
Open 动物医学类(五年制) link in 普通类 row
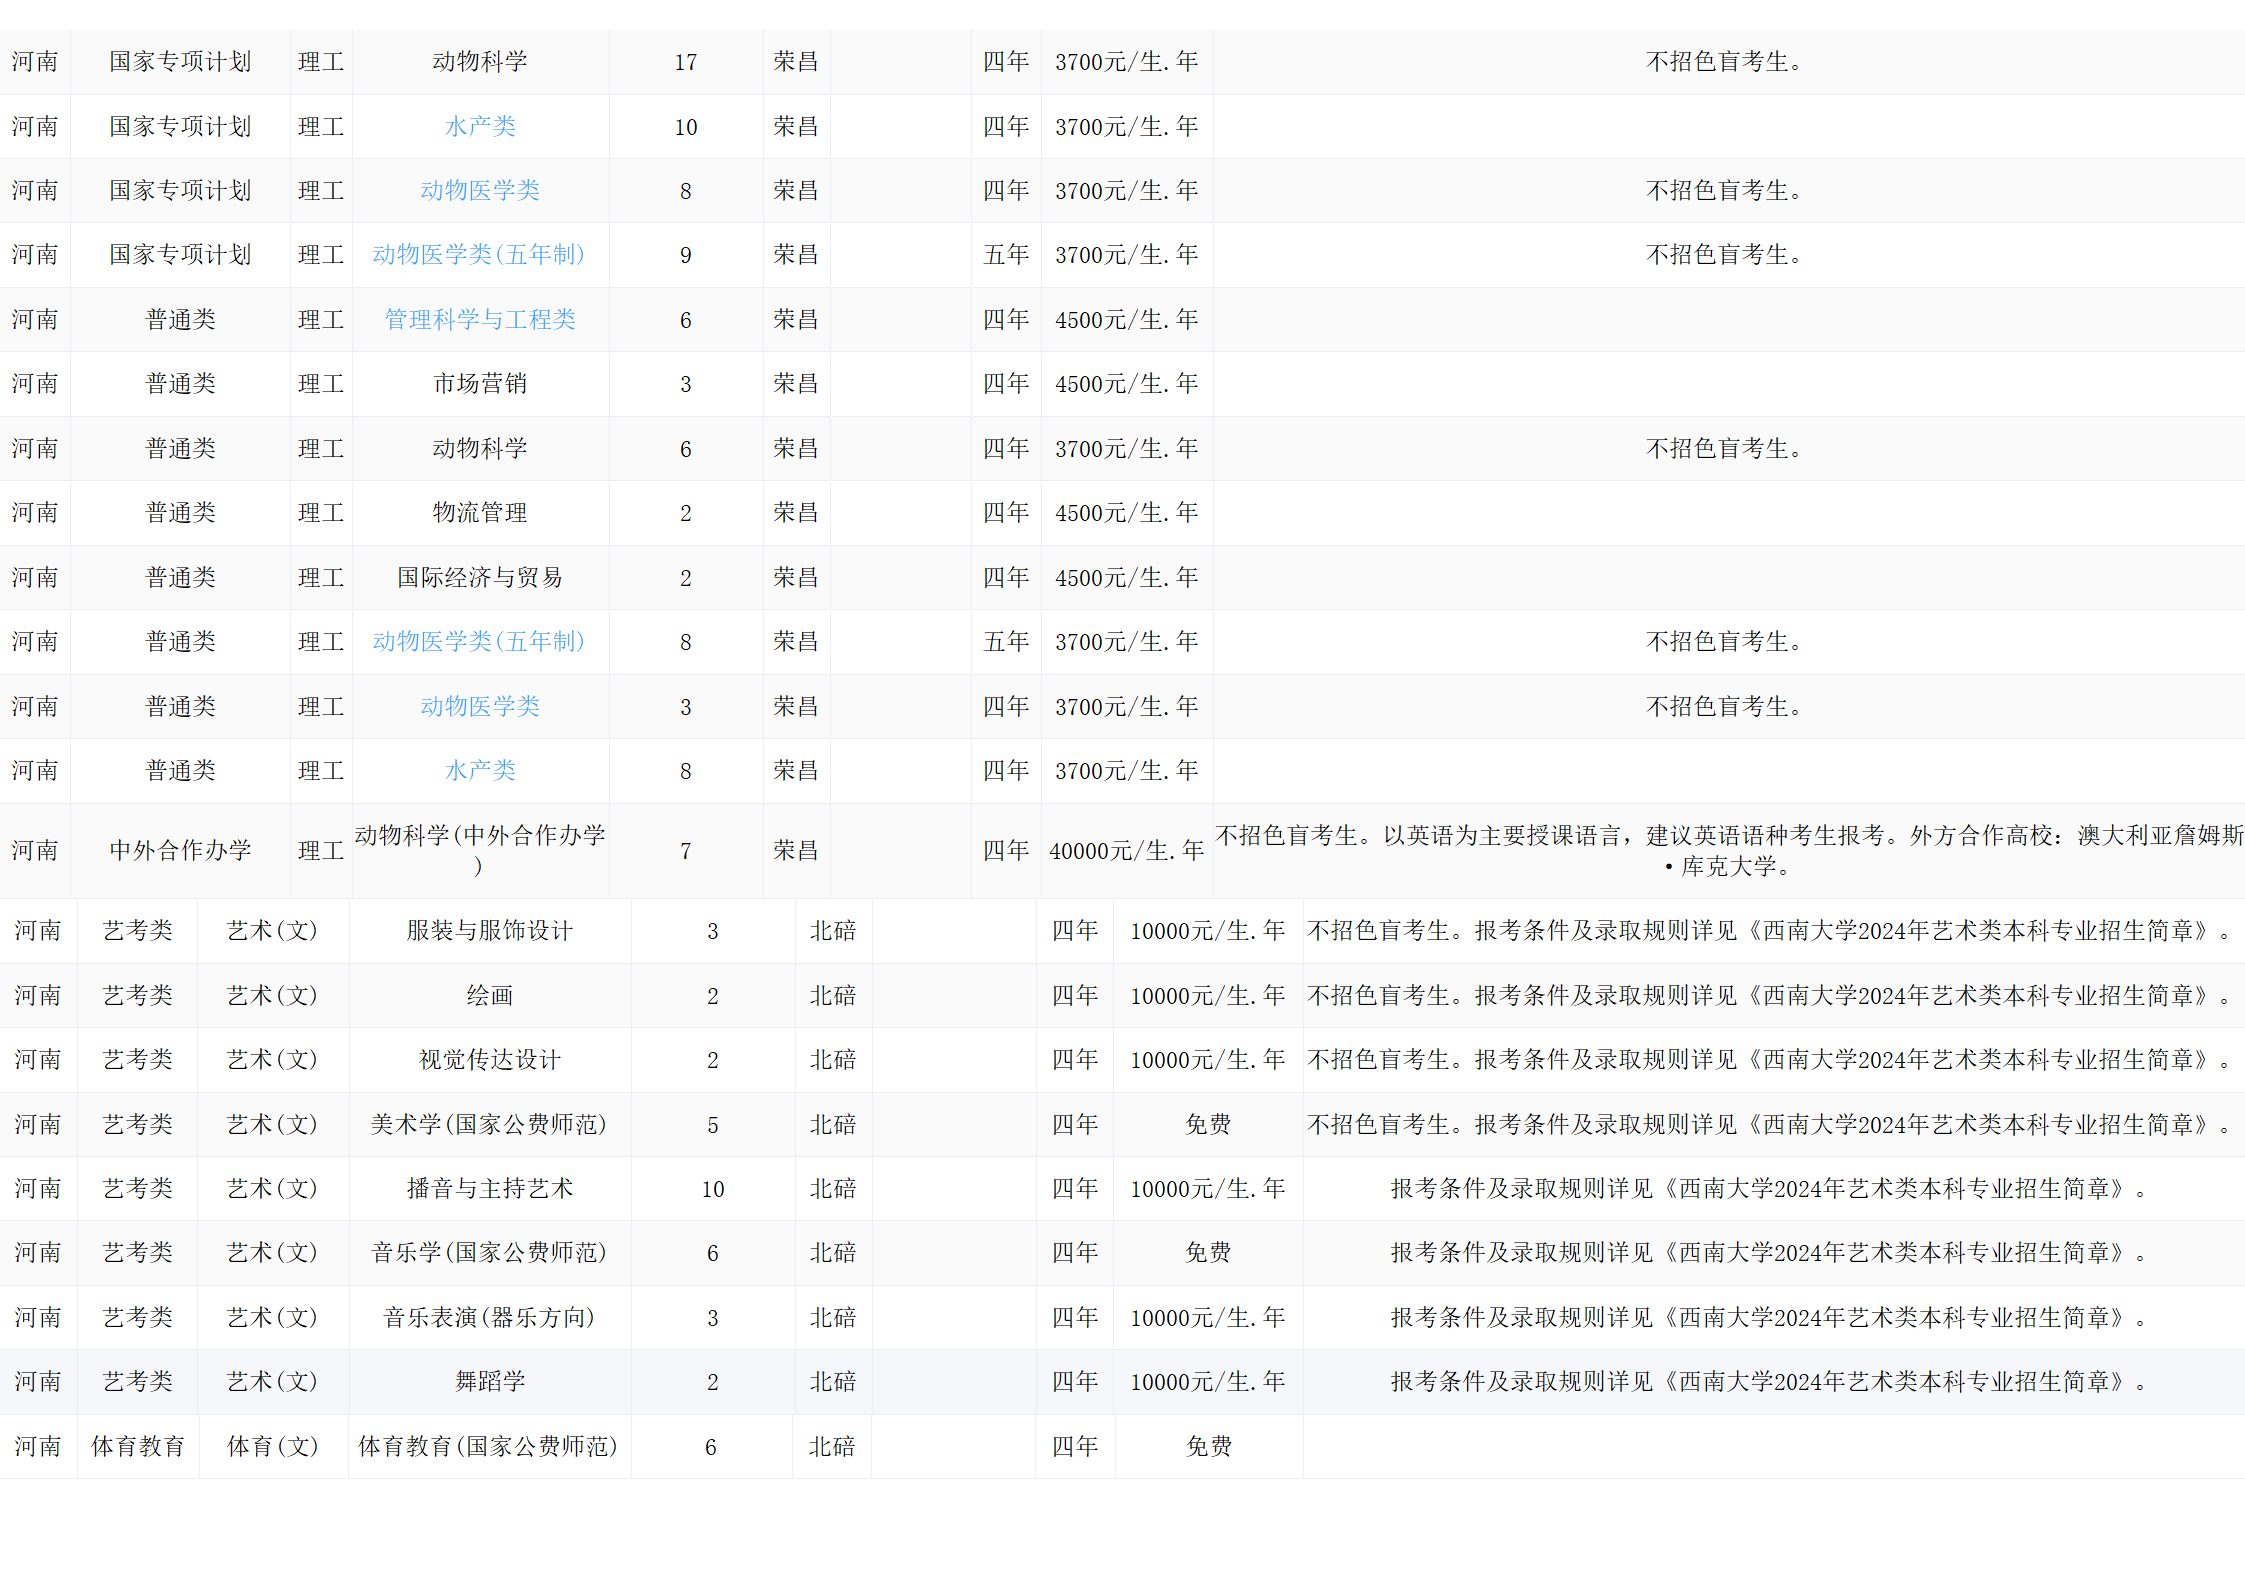click(x=479, y=642)
